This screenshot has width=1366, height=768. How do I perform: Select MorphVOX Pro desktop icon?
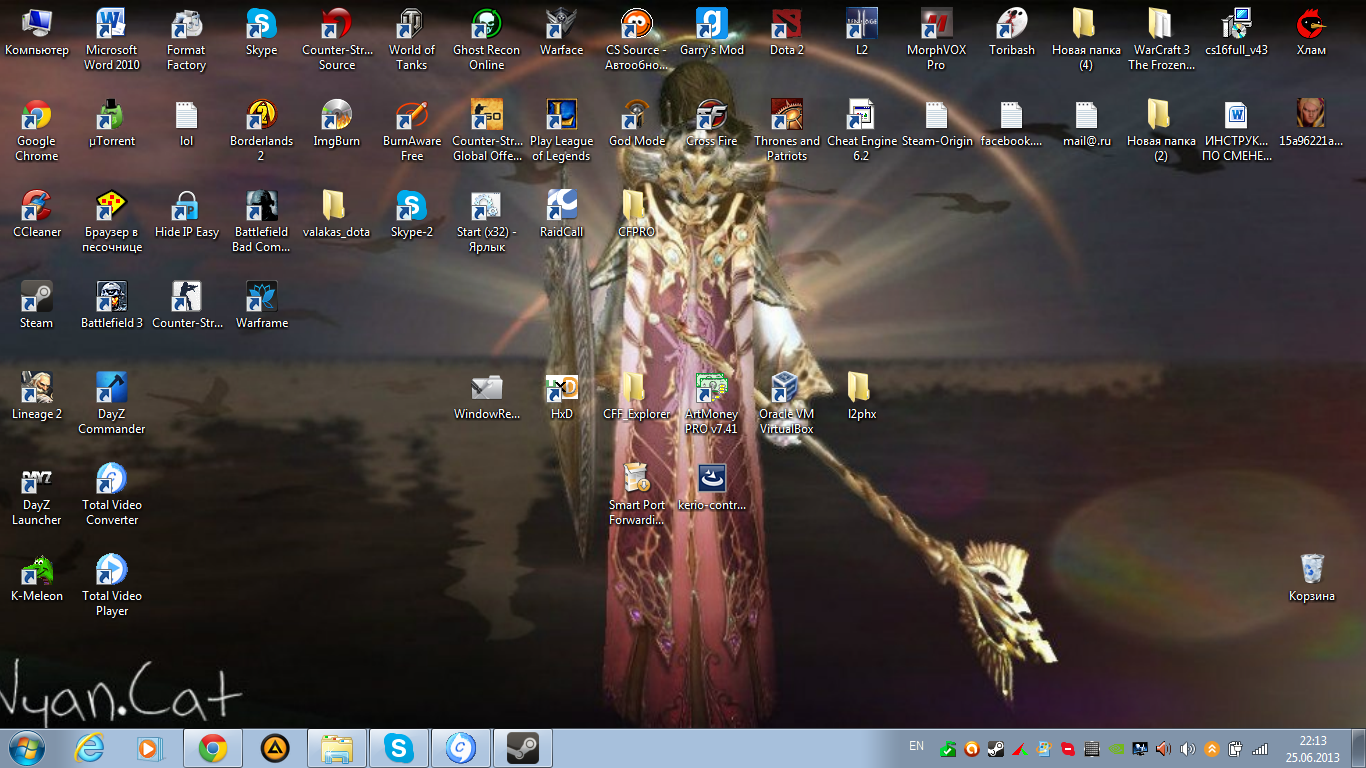(x=936, y=39)
